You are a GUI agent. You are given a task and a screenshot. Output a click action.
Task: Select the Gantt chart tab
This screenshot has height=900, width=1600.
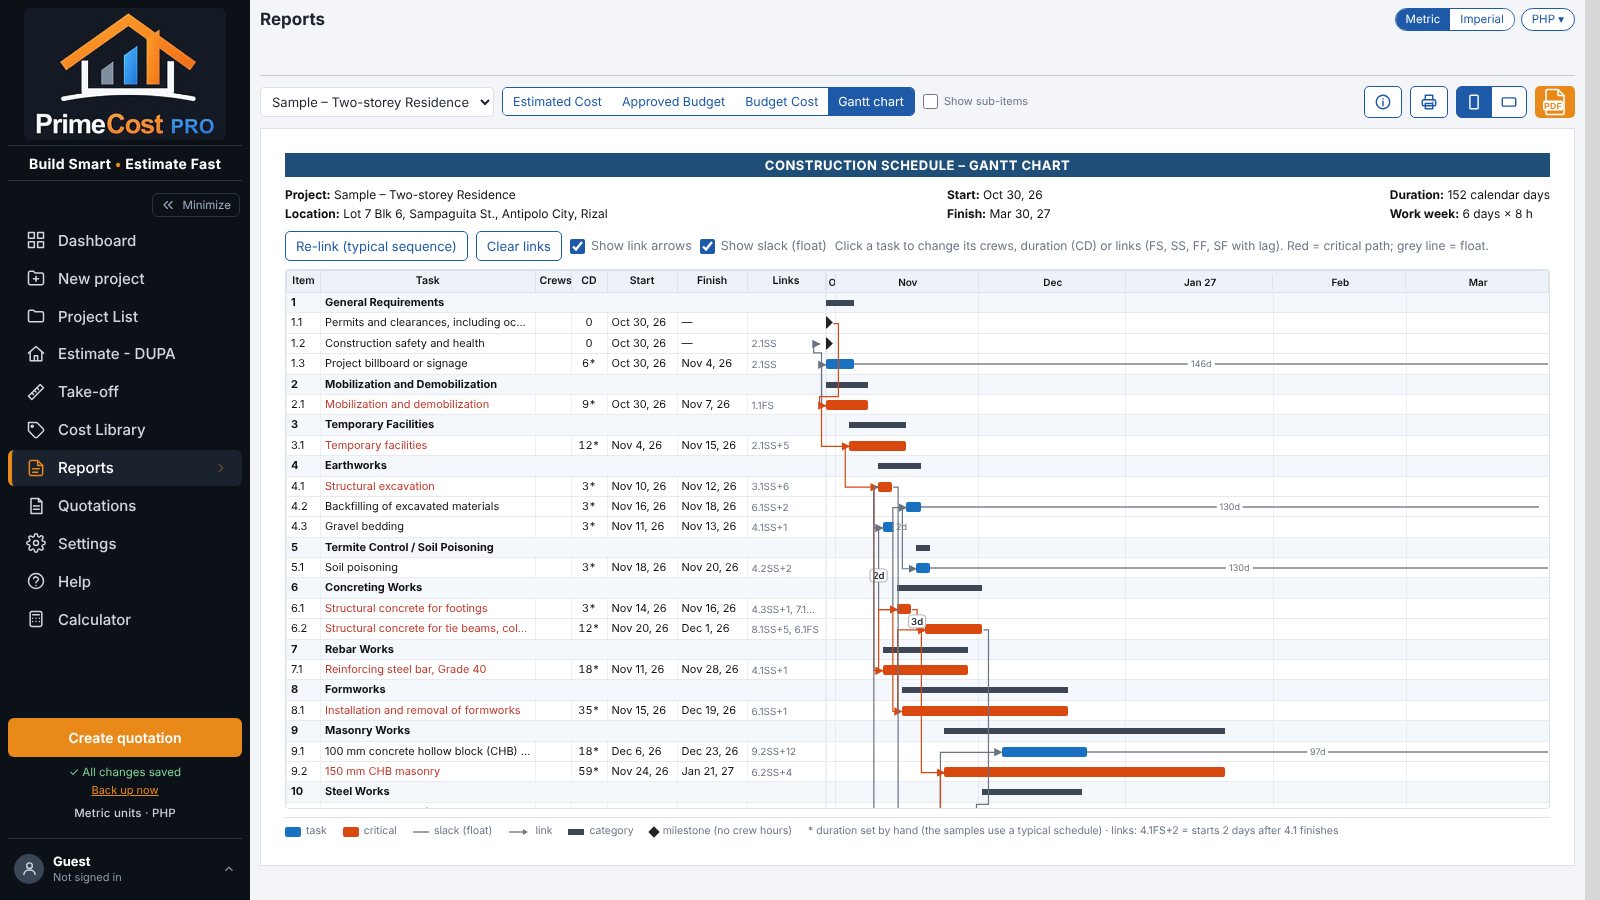(x=871, y=102)
